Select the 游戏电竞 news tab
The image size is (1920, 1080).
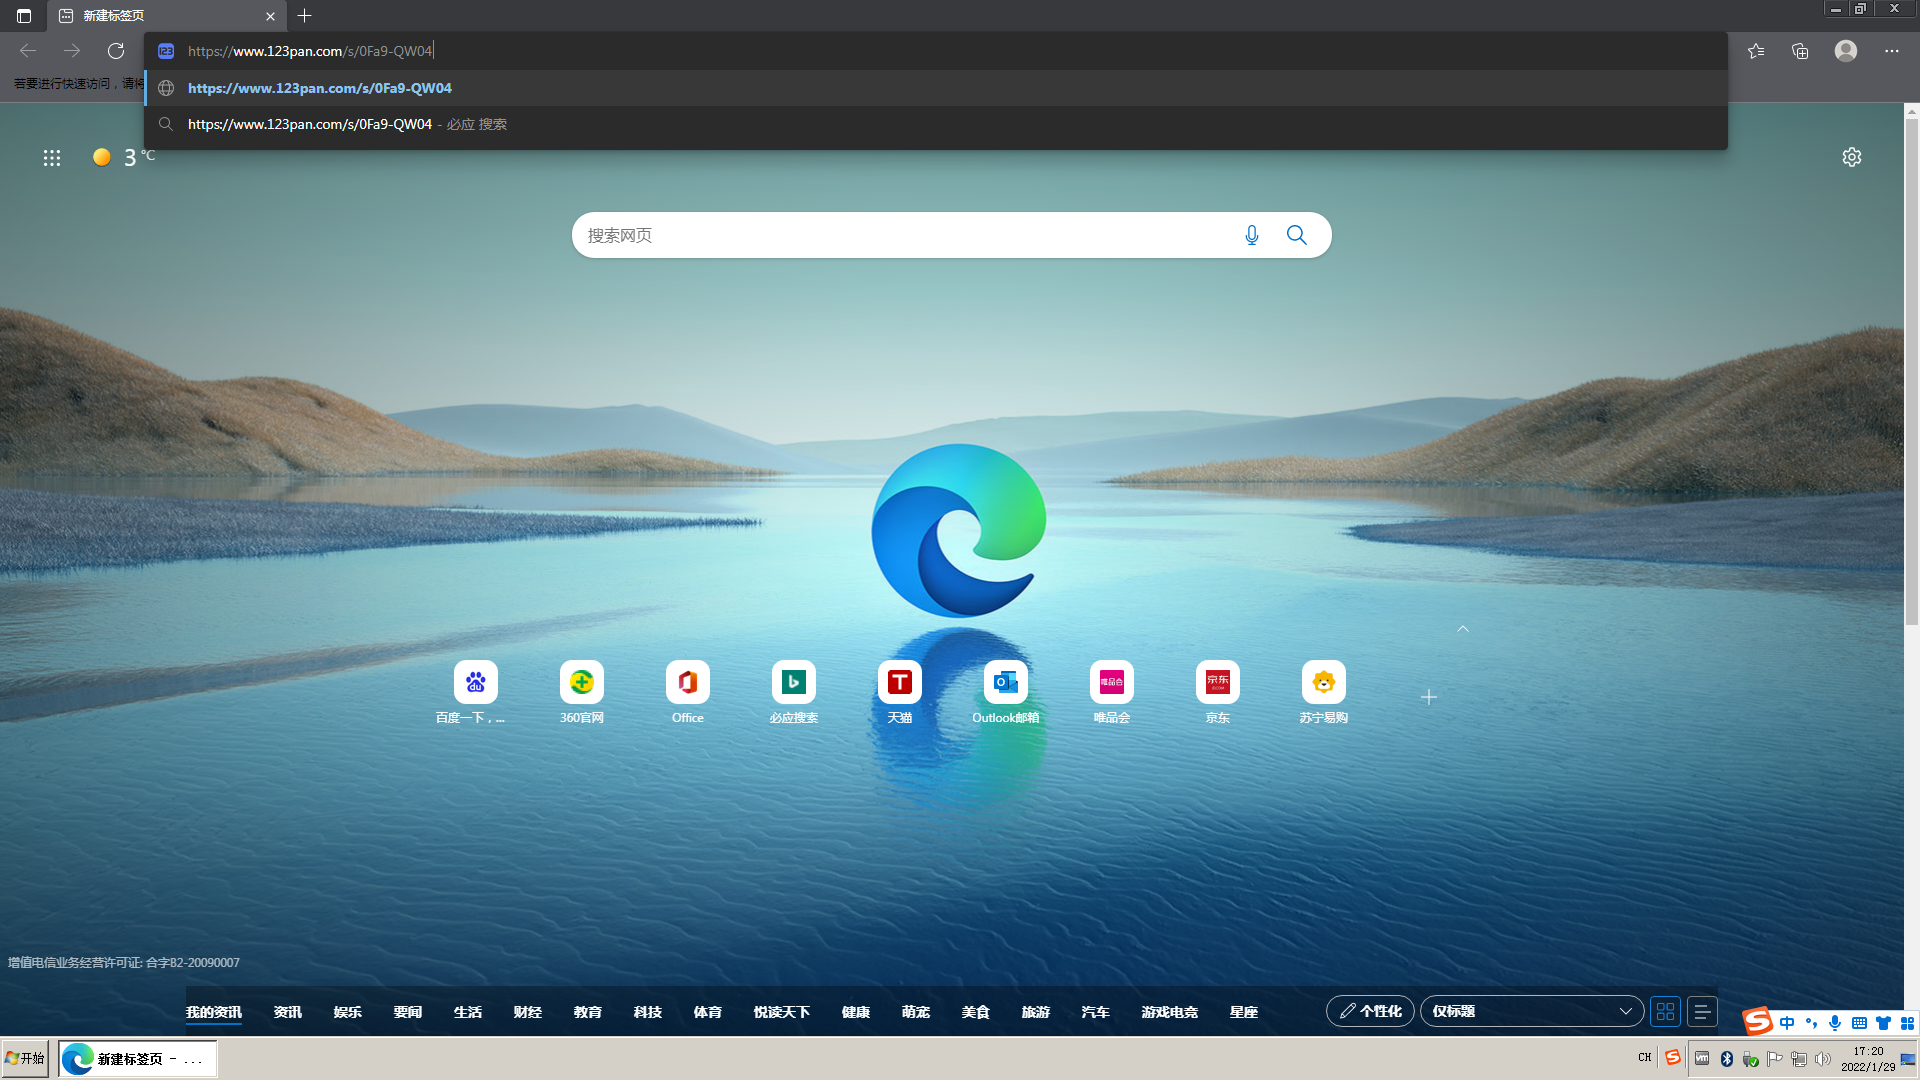pyautogui.click(x=1170, y=1012)
